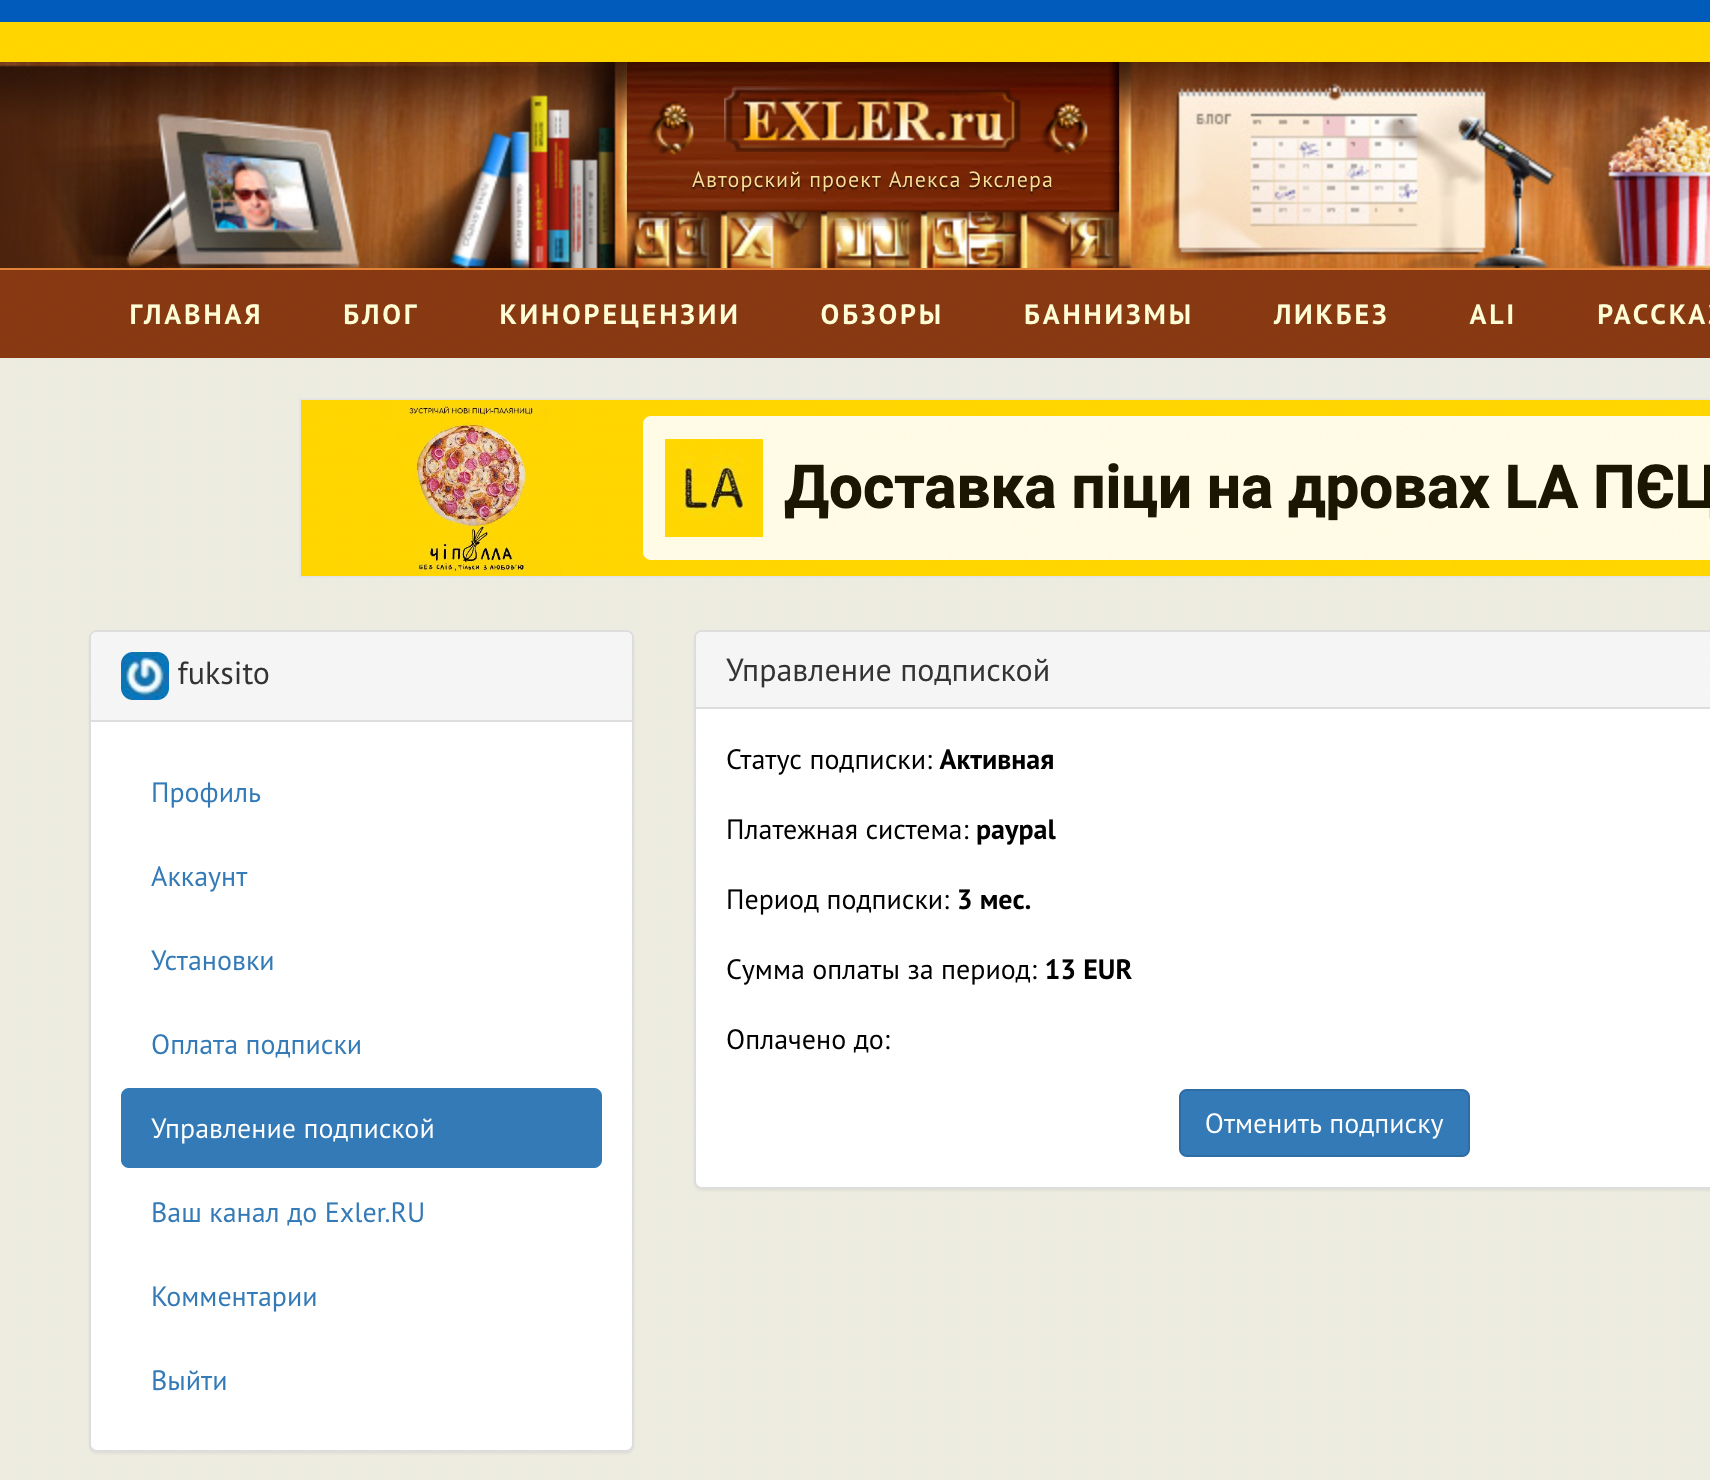Open the Профиль sidebar link

[x=206, y=793]
